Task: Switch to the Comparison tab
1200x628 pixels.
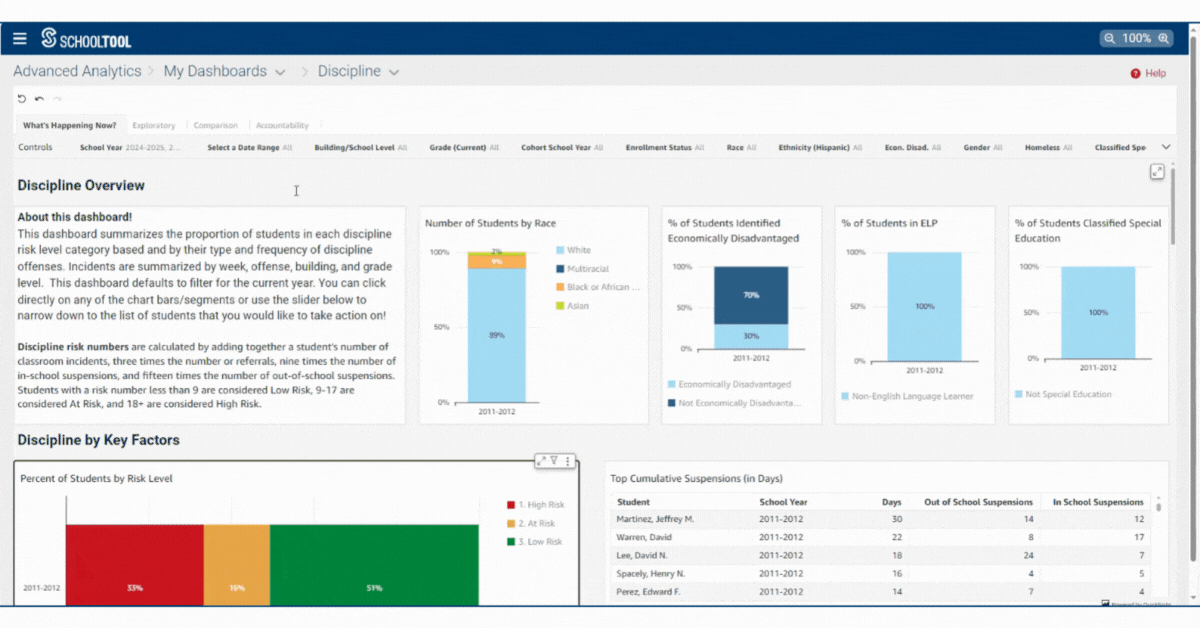Action: point(216,126)
